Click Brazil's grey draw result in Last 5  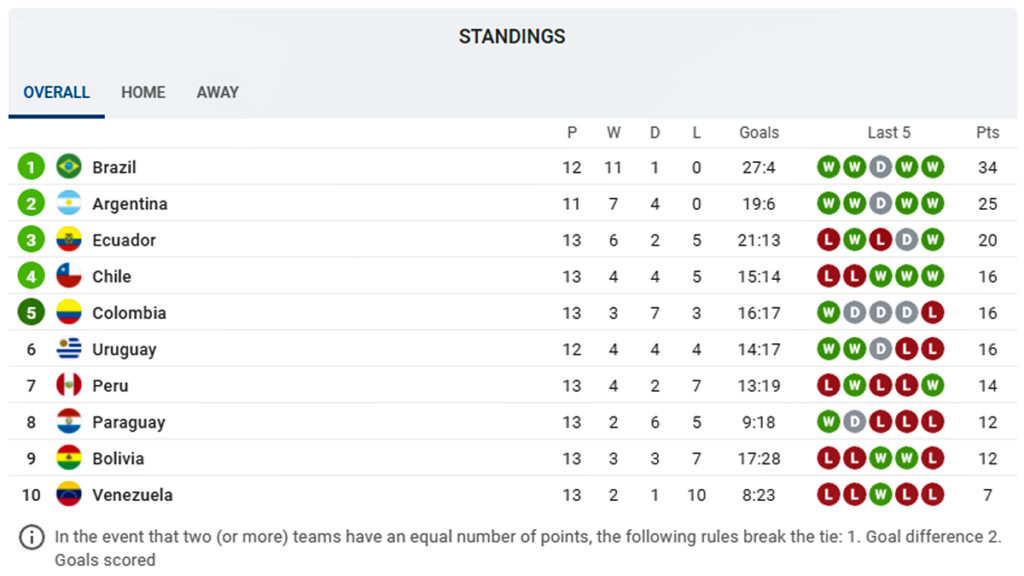pos(880,167)
